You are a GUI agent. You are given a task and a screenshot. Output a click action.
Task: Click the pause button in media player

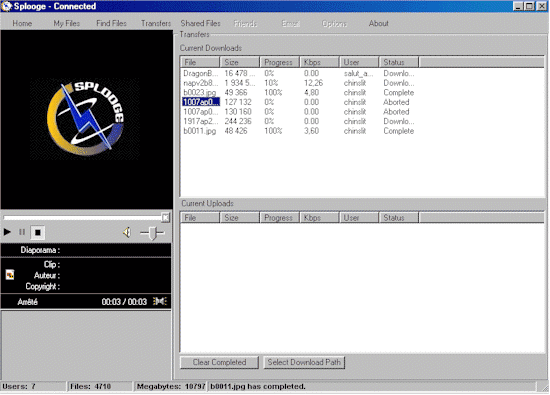[22, 232]
